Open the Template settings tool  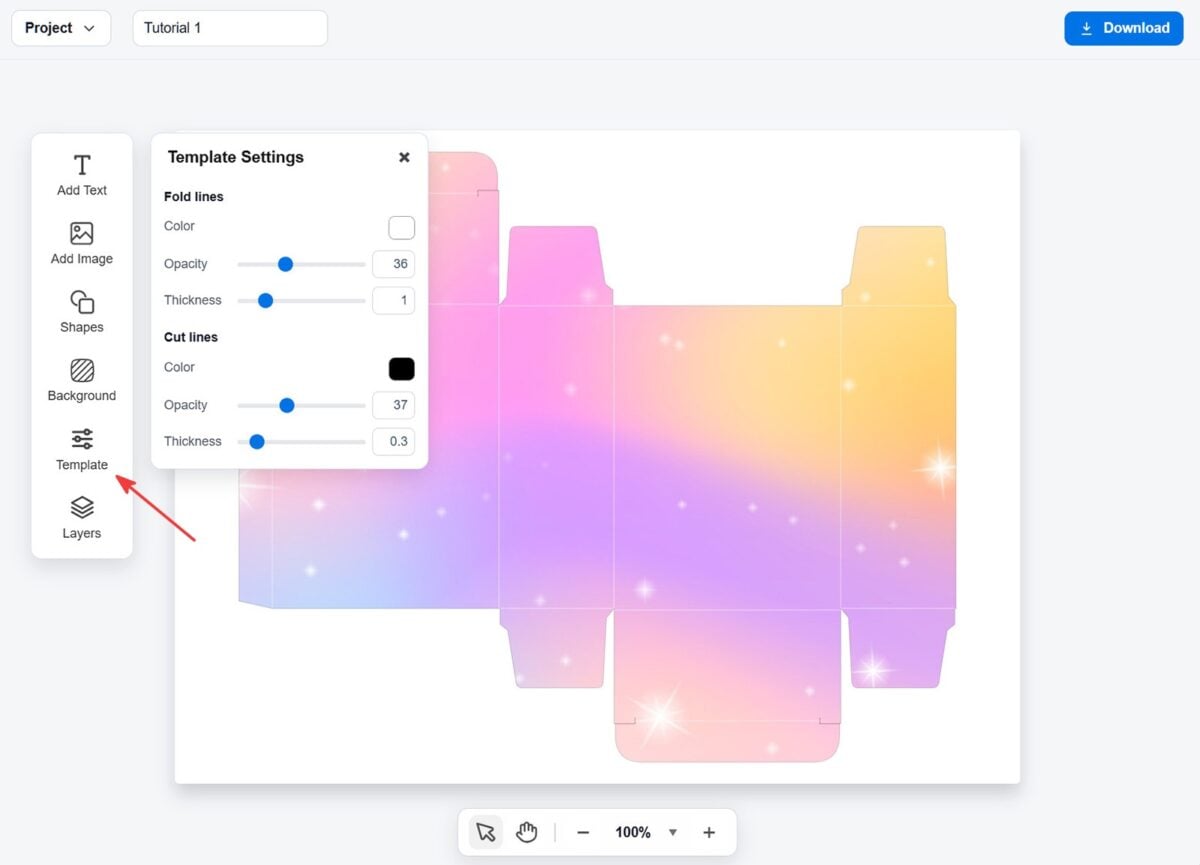click(x=82, y=449)
